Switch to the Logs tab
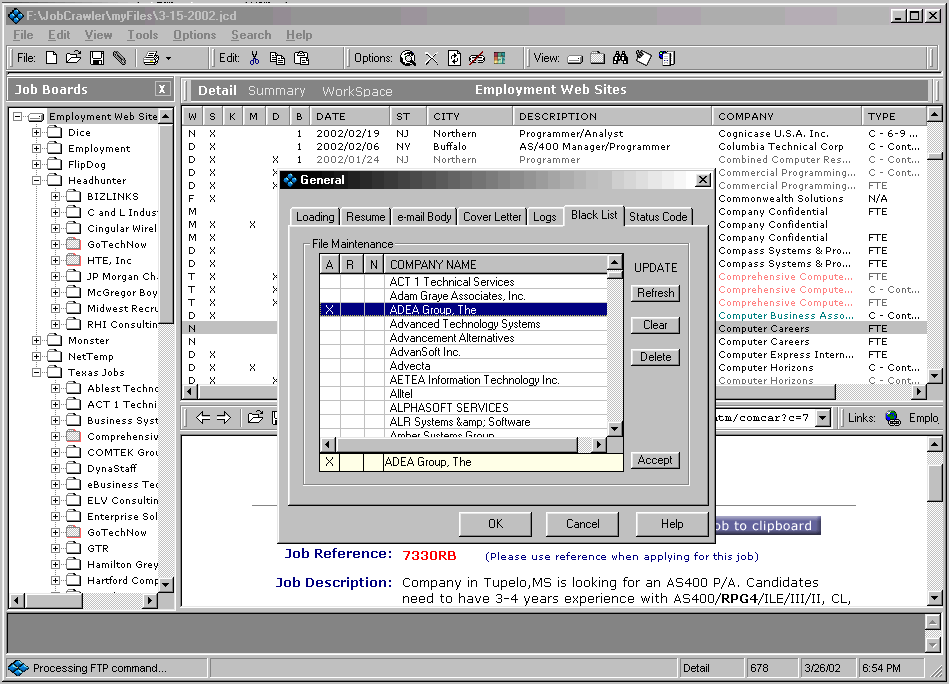Image resolution: width=949 pixels, height=684 pixels. click(x=544, y=217)
